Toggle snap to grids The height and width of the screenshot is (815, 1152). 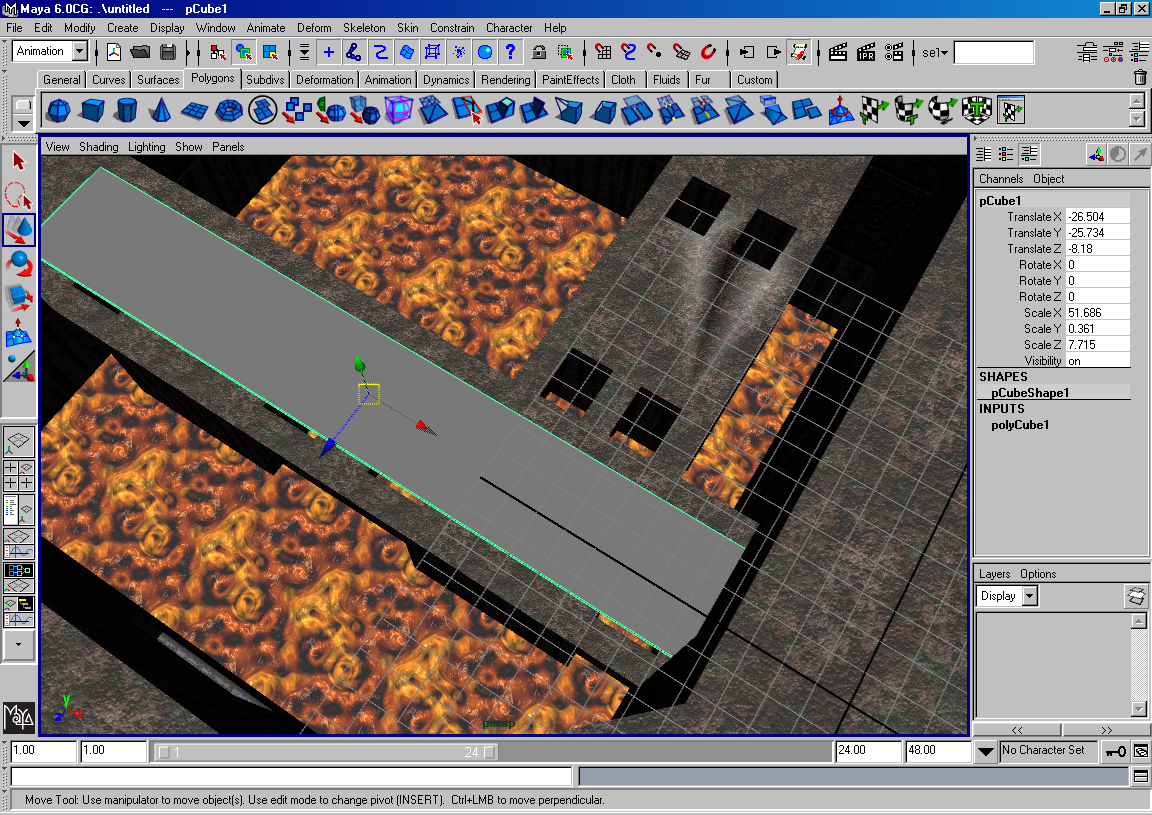click(603, 52)
